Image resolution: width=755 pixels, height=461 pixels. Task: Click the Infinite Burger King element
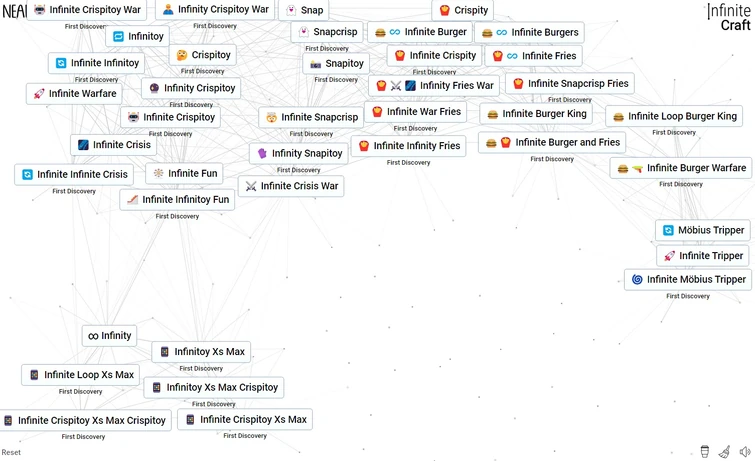pyautogui.click(x=536, y=114)
